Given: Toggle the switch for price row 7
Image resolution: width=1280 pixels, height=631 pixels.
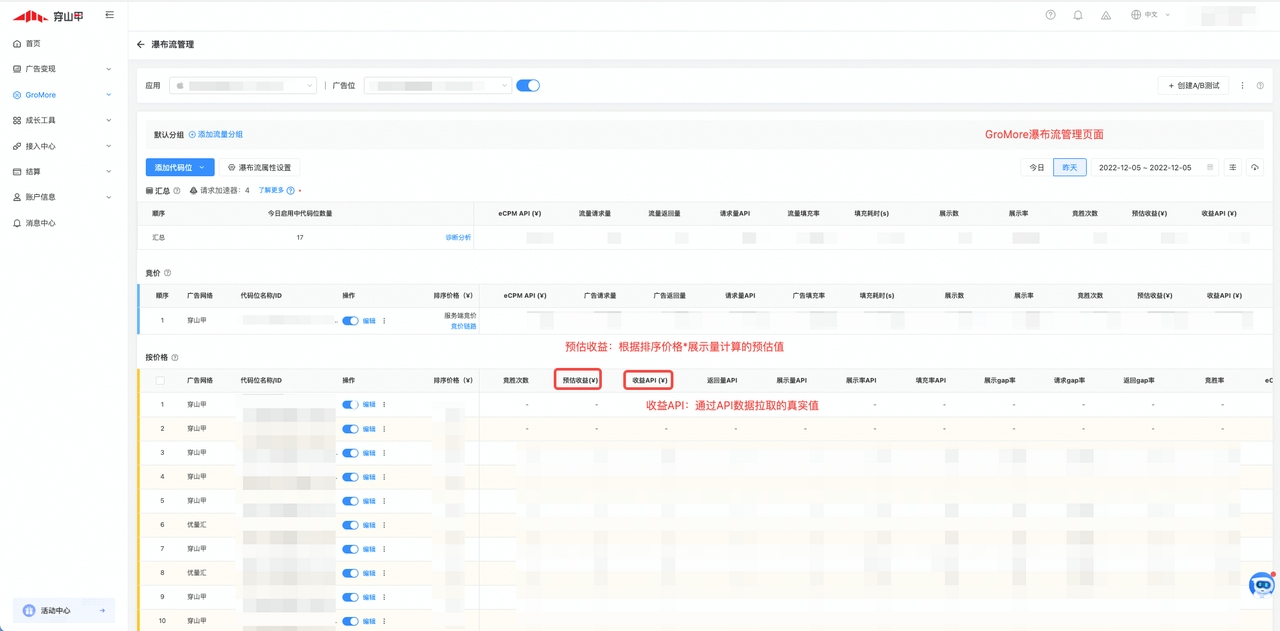Looking at the screenshot, I should coord(350,549).
